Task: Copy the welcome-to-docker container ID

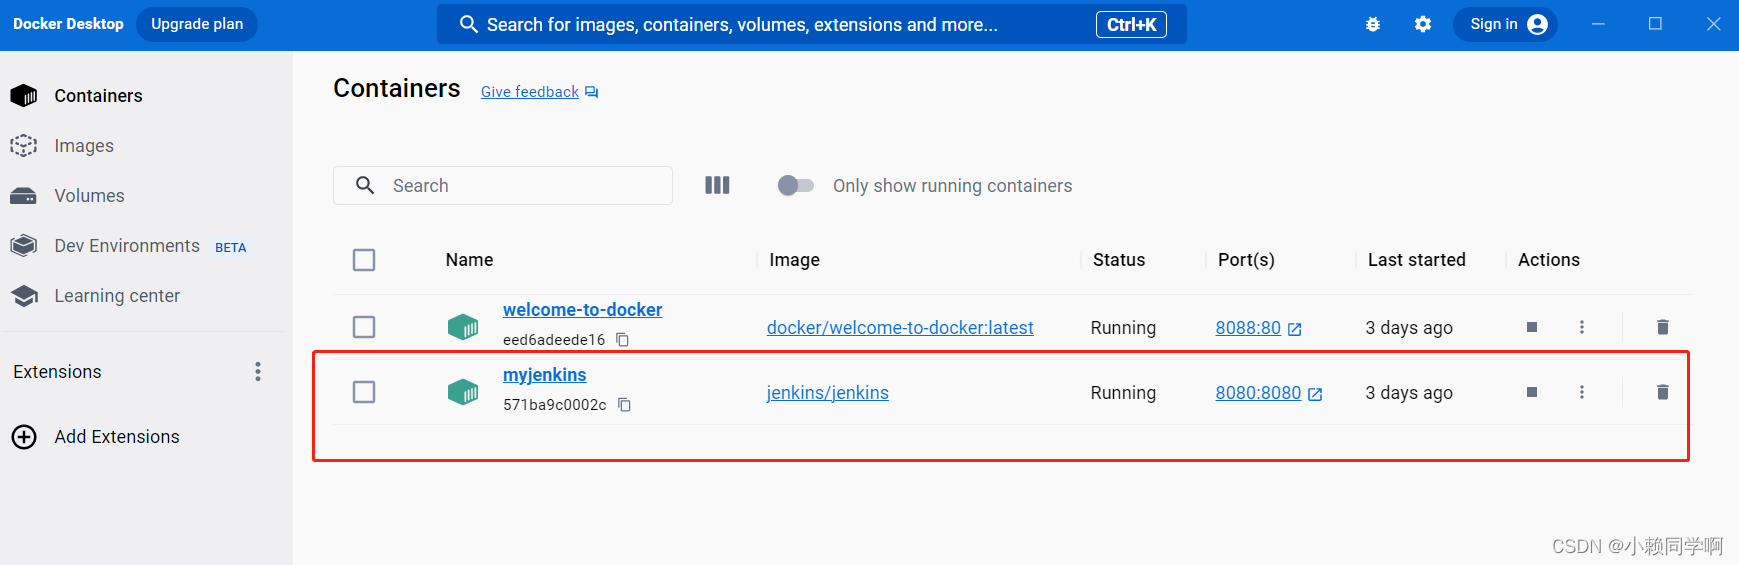Action: 622,340
